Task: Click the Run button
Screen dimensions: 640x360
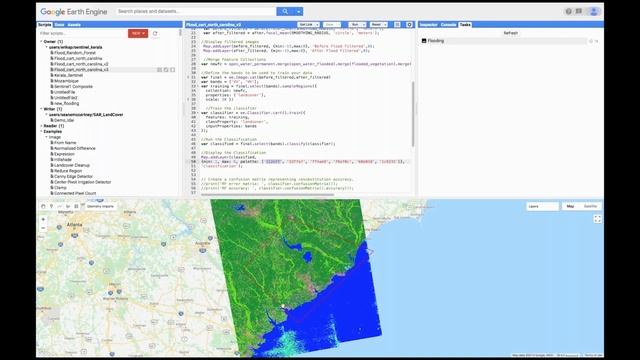Action: 357,25
